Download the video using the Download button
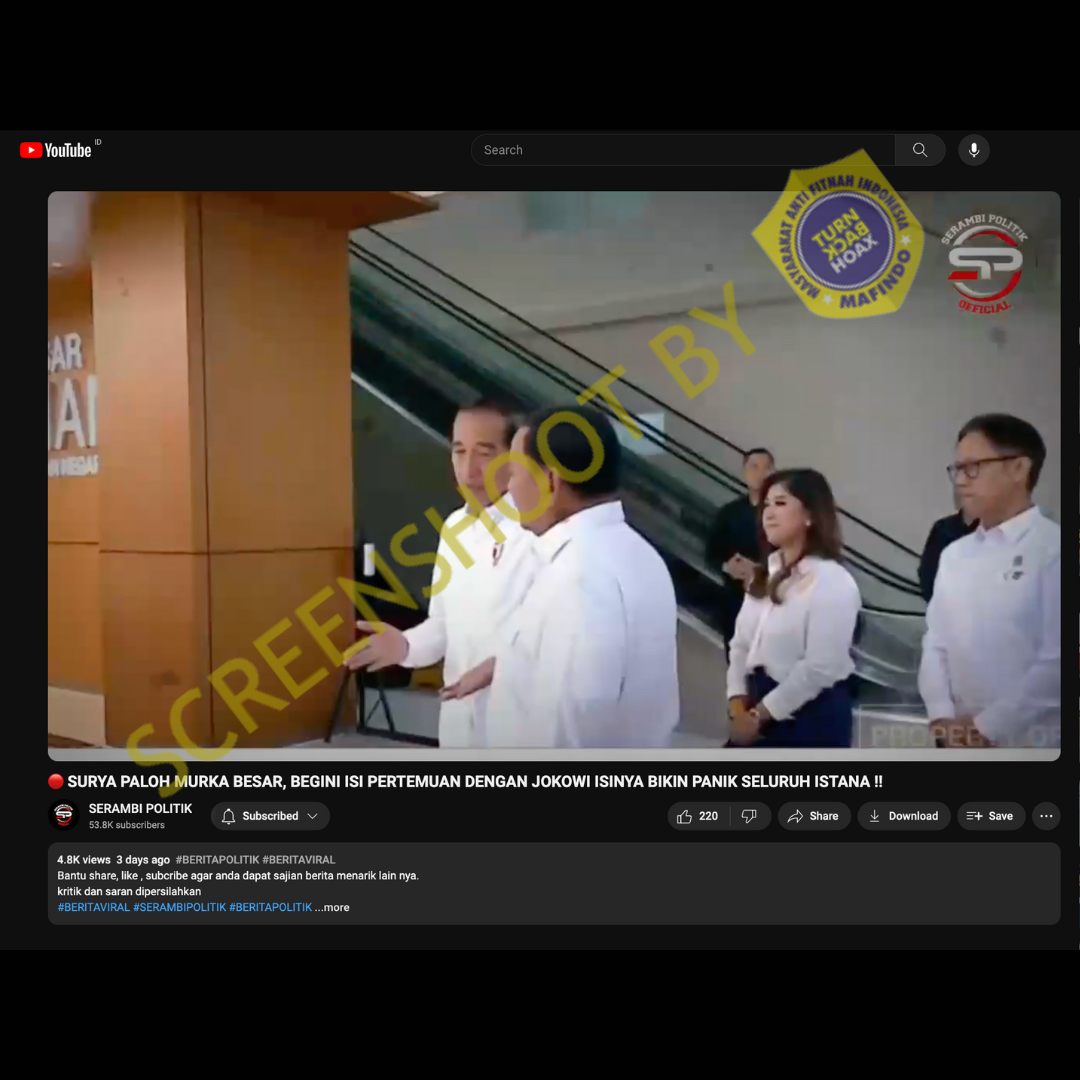Screen dimensions: 1080x1080 903,816
